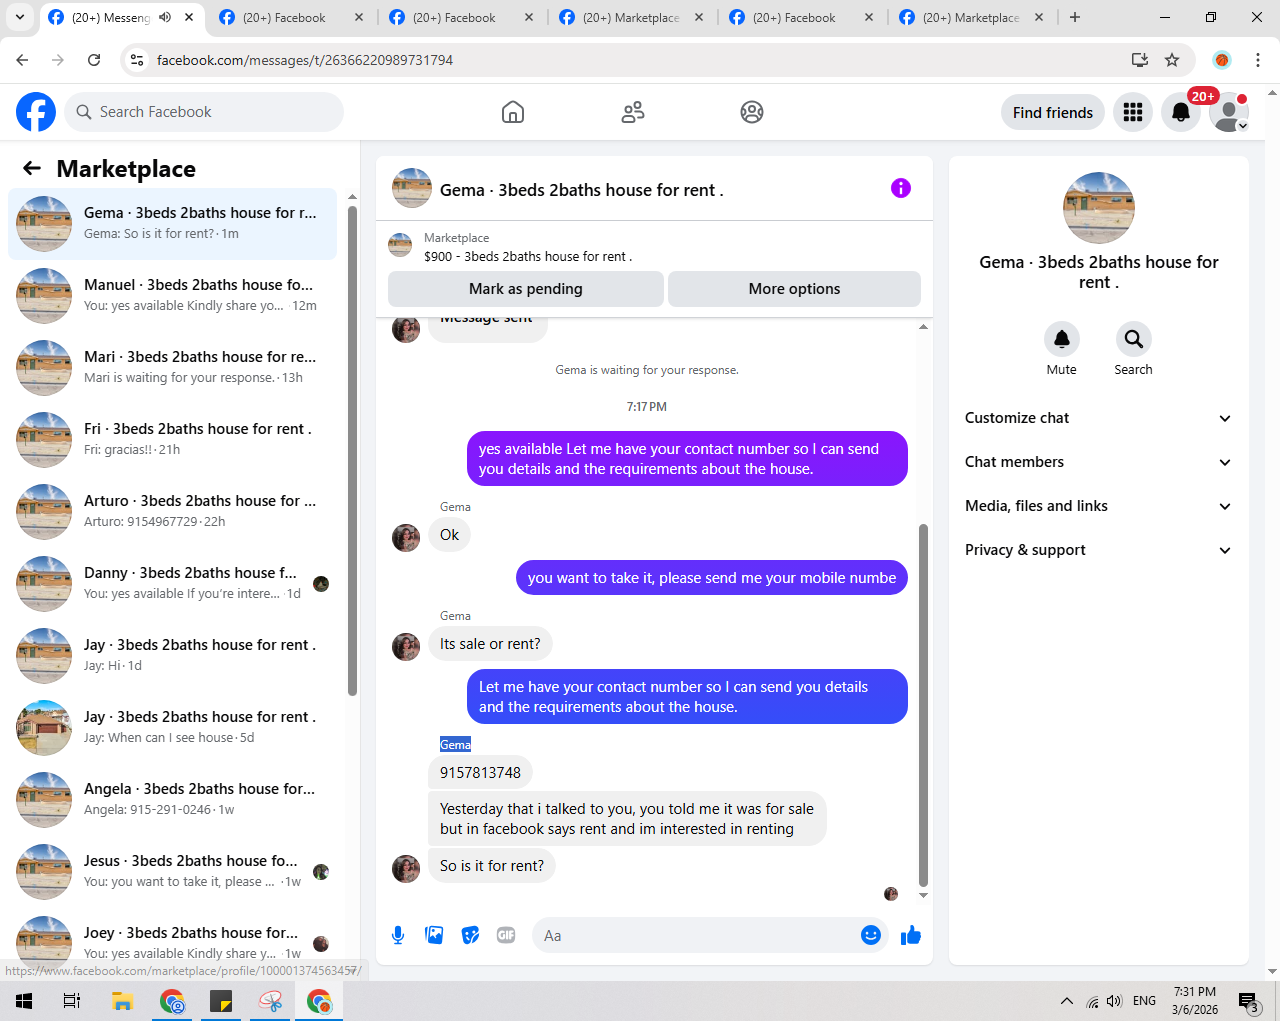The height and width of the screenshot is (1021, 1280).
Task: Send a thumbs up like
Action: click(x=911, y=935)
